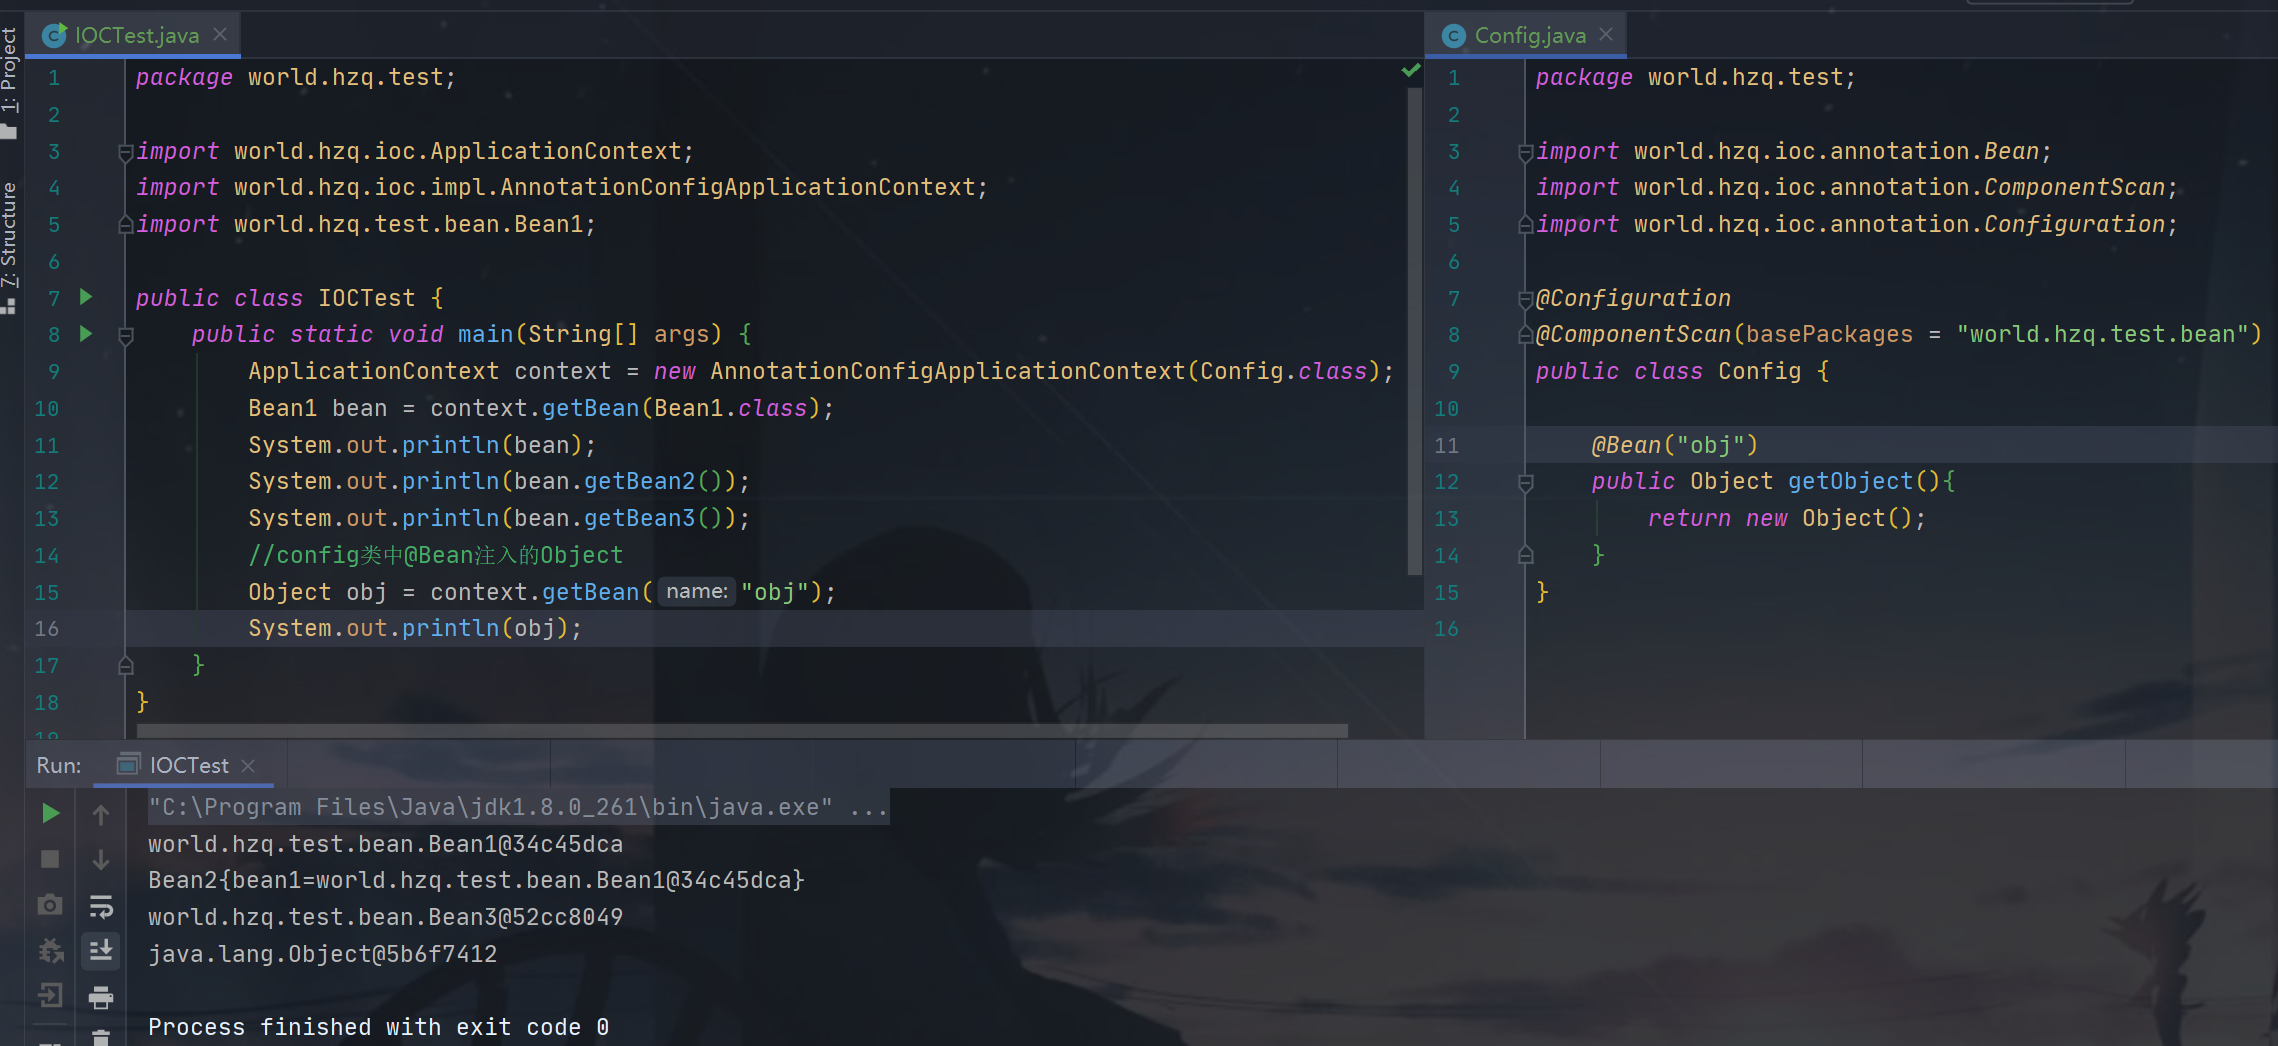
Task: Click the Stop process icon
Action: pos(50,858)
